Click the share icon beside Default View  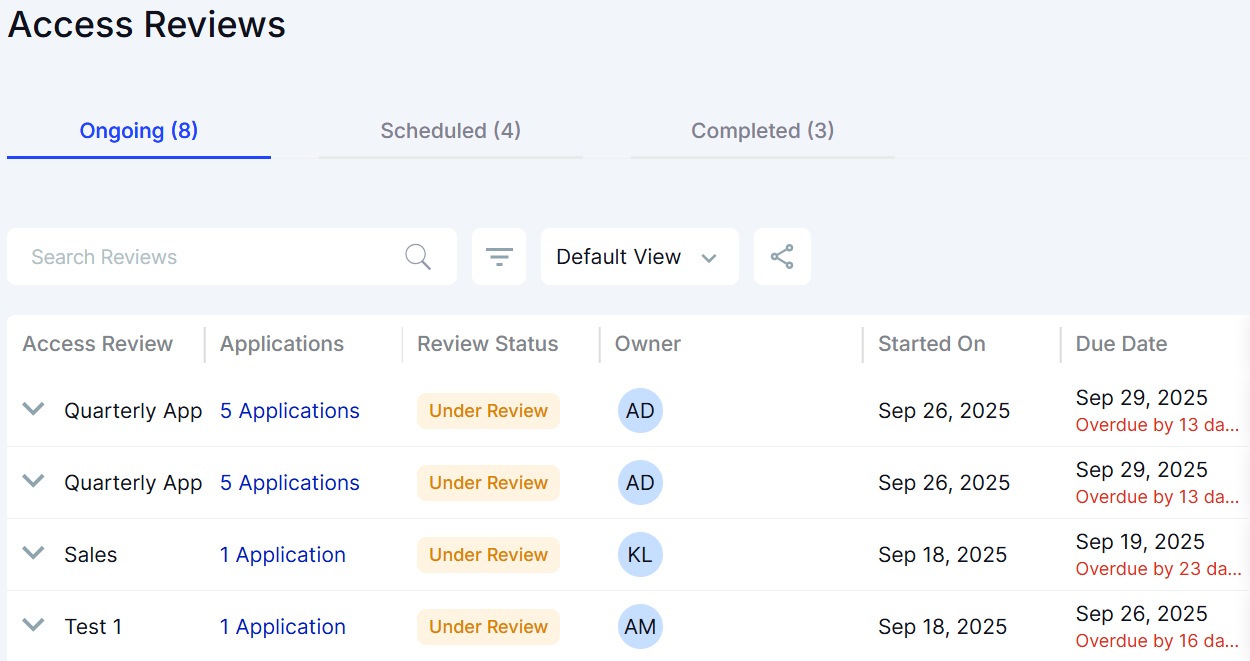[x=782, y=256]
